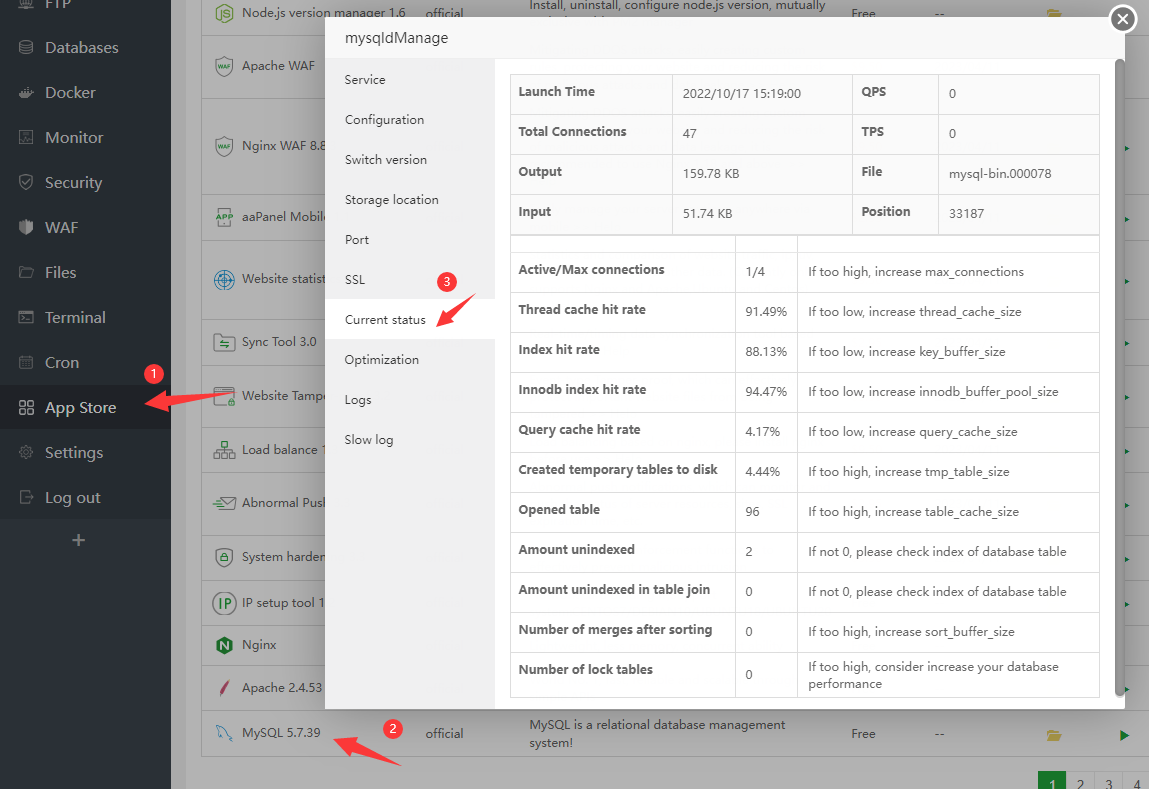The height and width of the screenshot is (789, 1149).
Task: Click the Cron calendar icon
Action: 27,363
